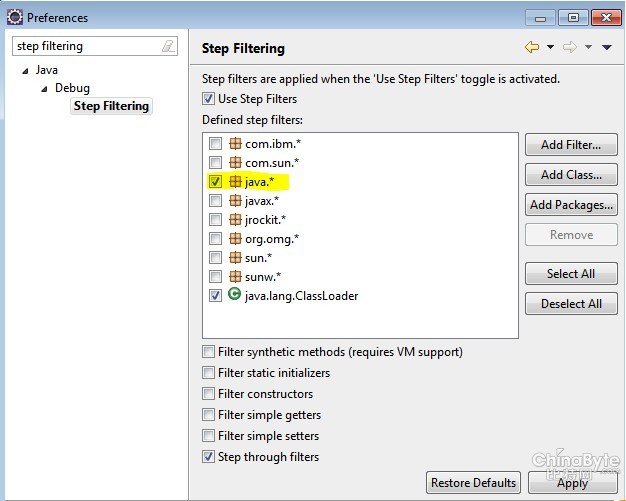Click the jrockit.* package icon
626x501 pixels.
[235, 220]
